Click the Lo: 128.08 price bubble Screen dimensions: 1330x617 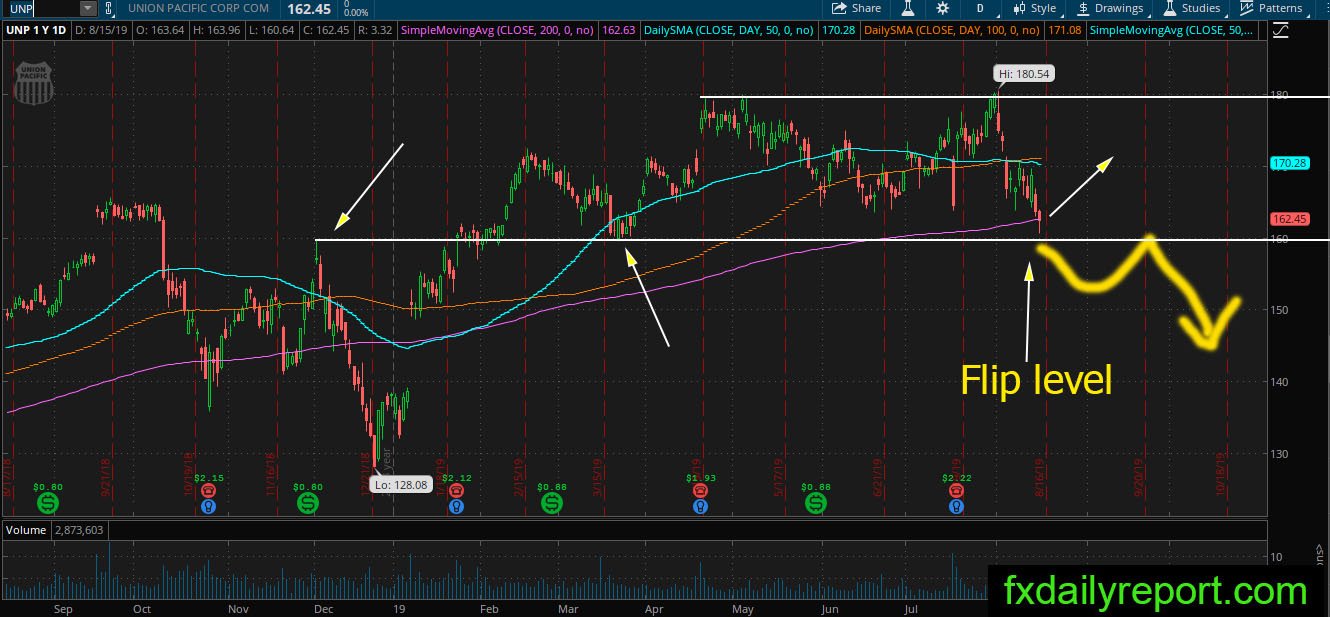401,483
